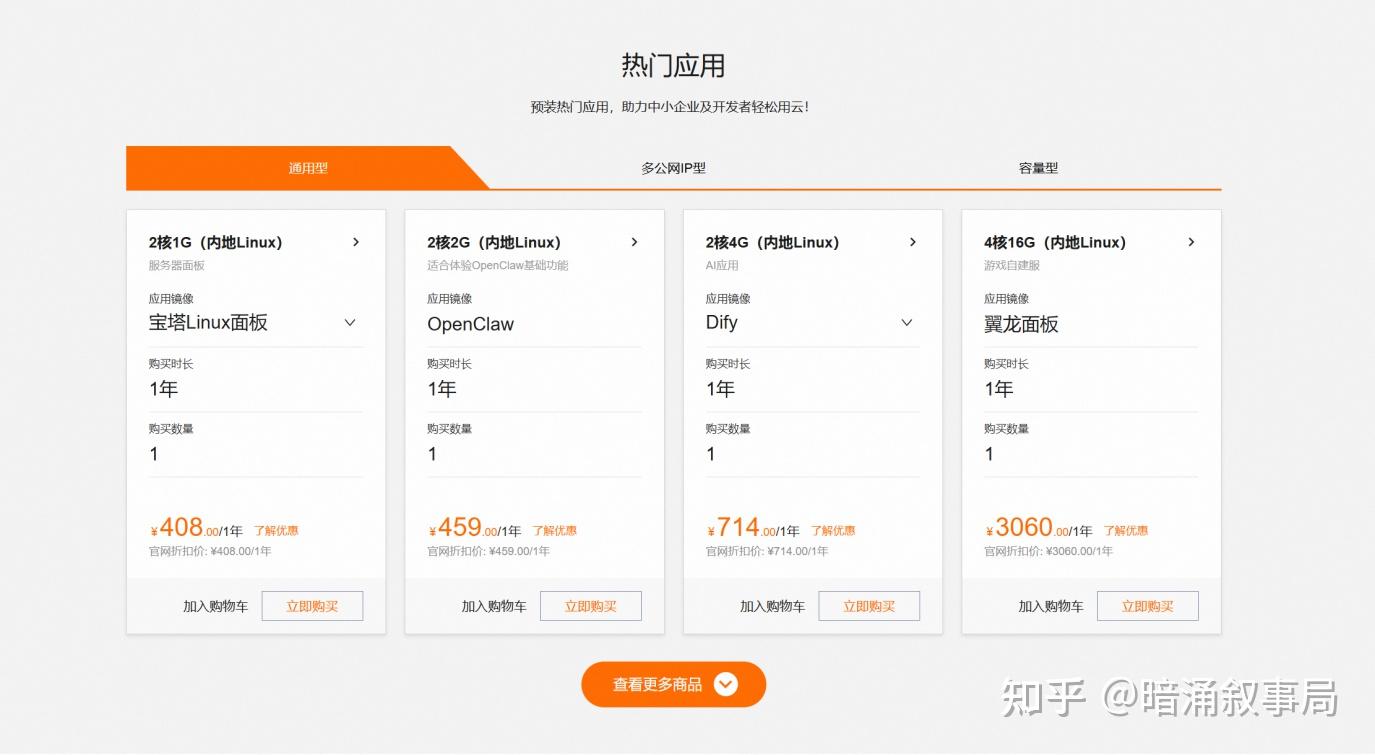Click the 服务器面板 subtitle

pyautogui.click(x=177, y=266)
